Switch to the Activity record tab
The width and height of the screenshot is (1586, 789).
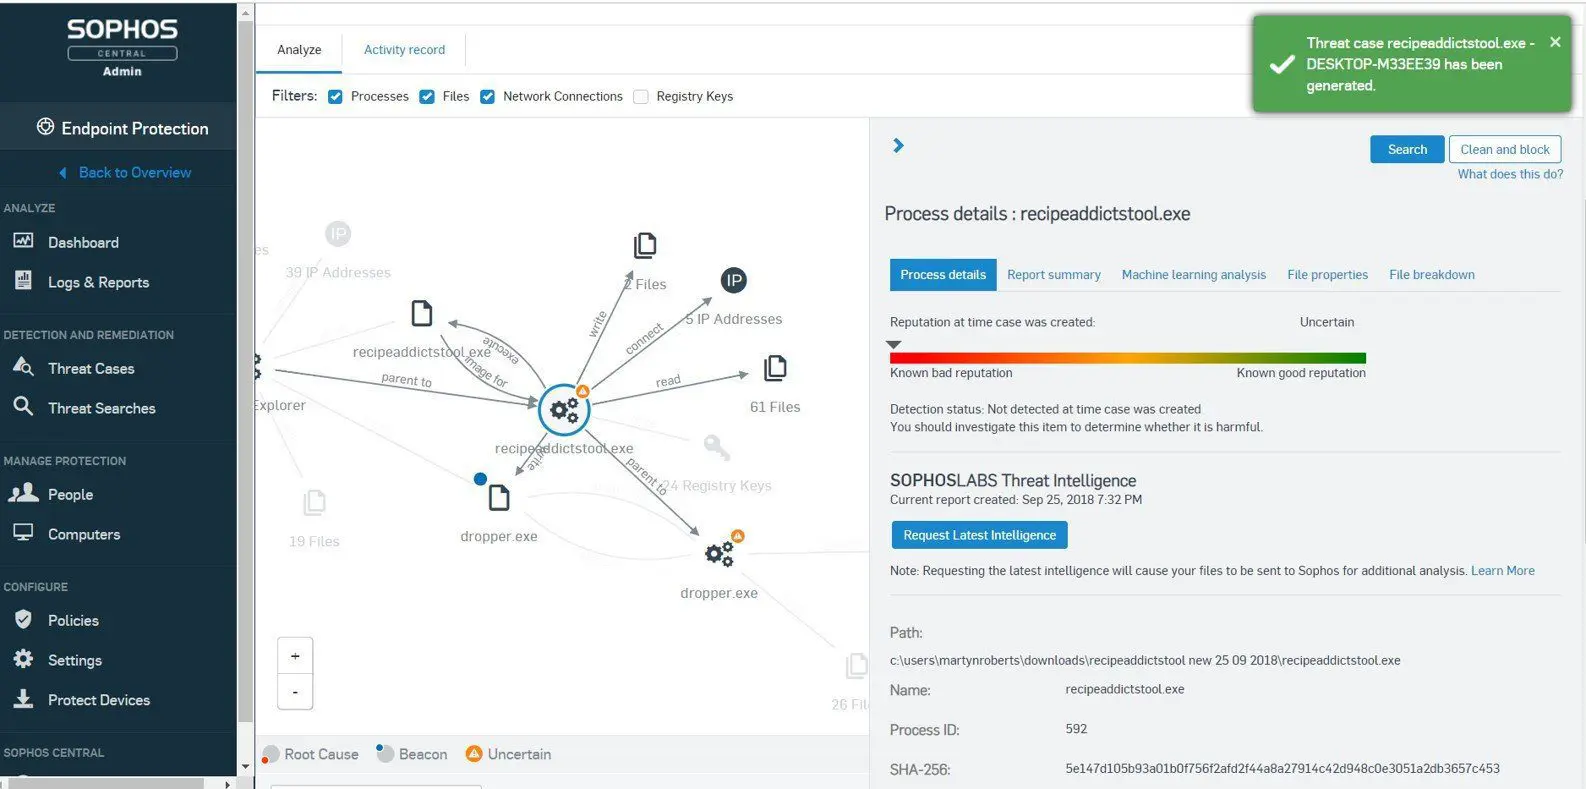(x=404, y=50)
